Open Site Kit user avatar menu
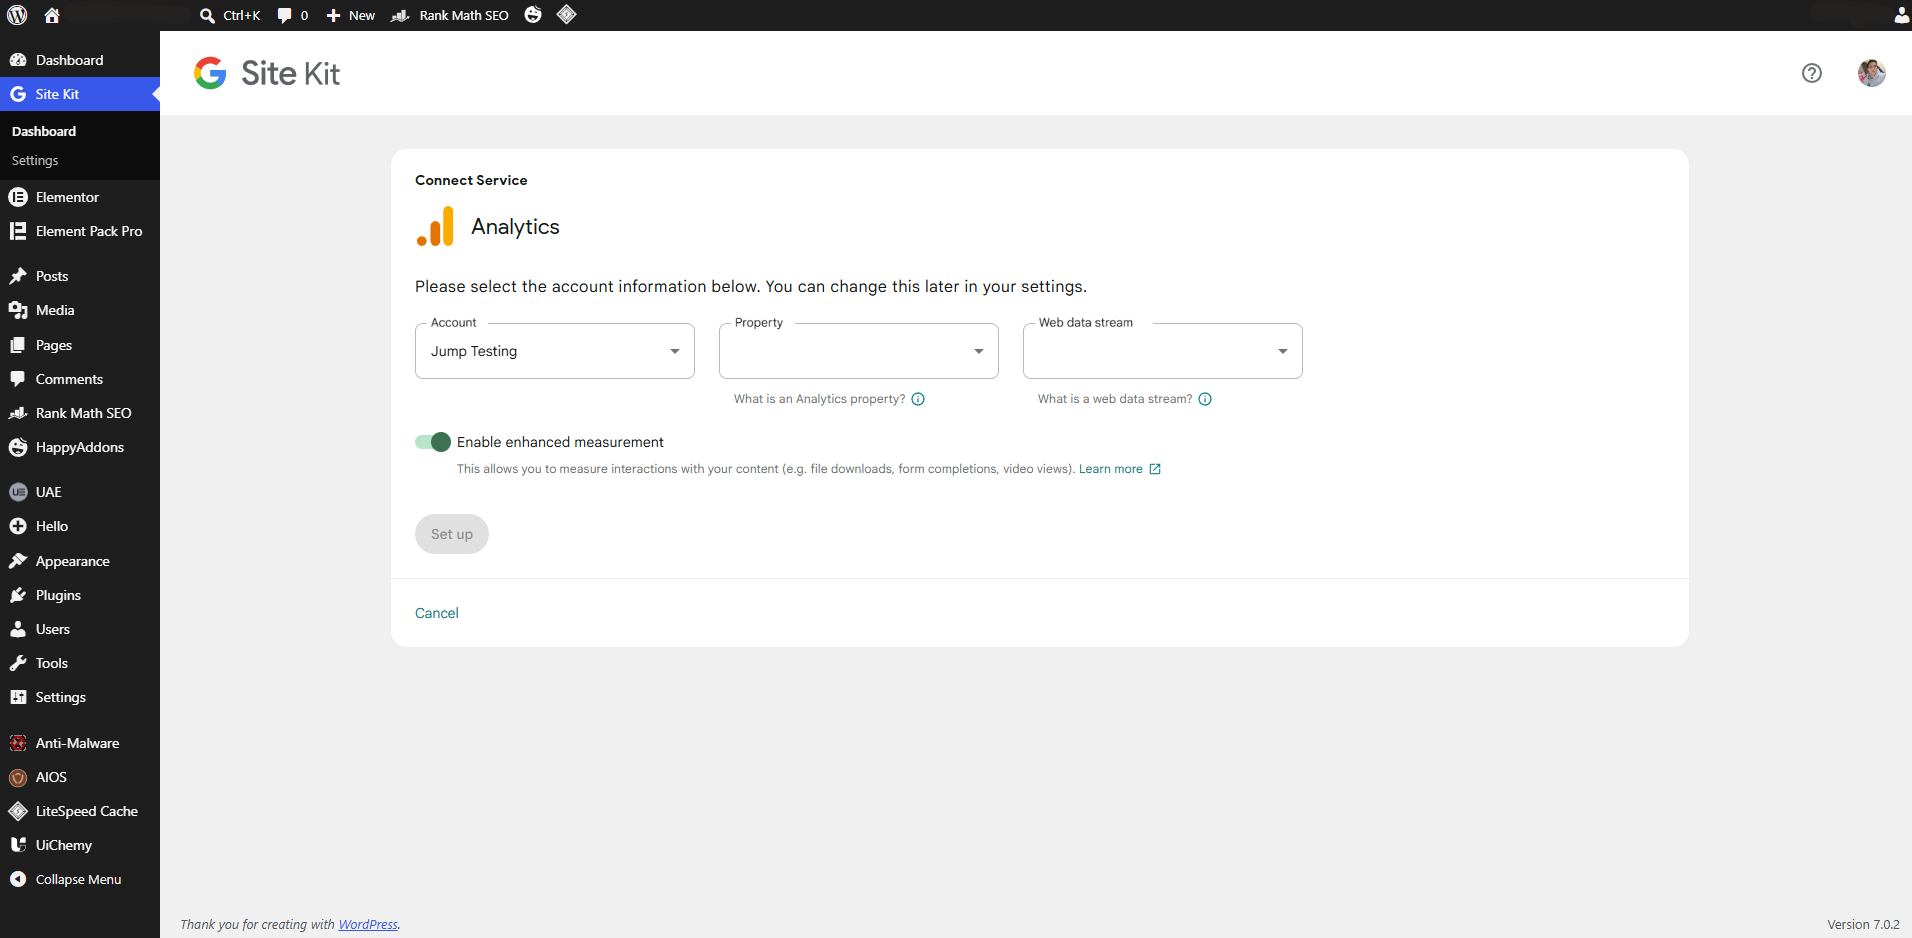1912x938 pixels. (x=1872, y=73)
